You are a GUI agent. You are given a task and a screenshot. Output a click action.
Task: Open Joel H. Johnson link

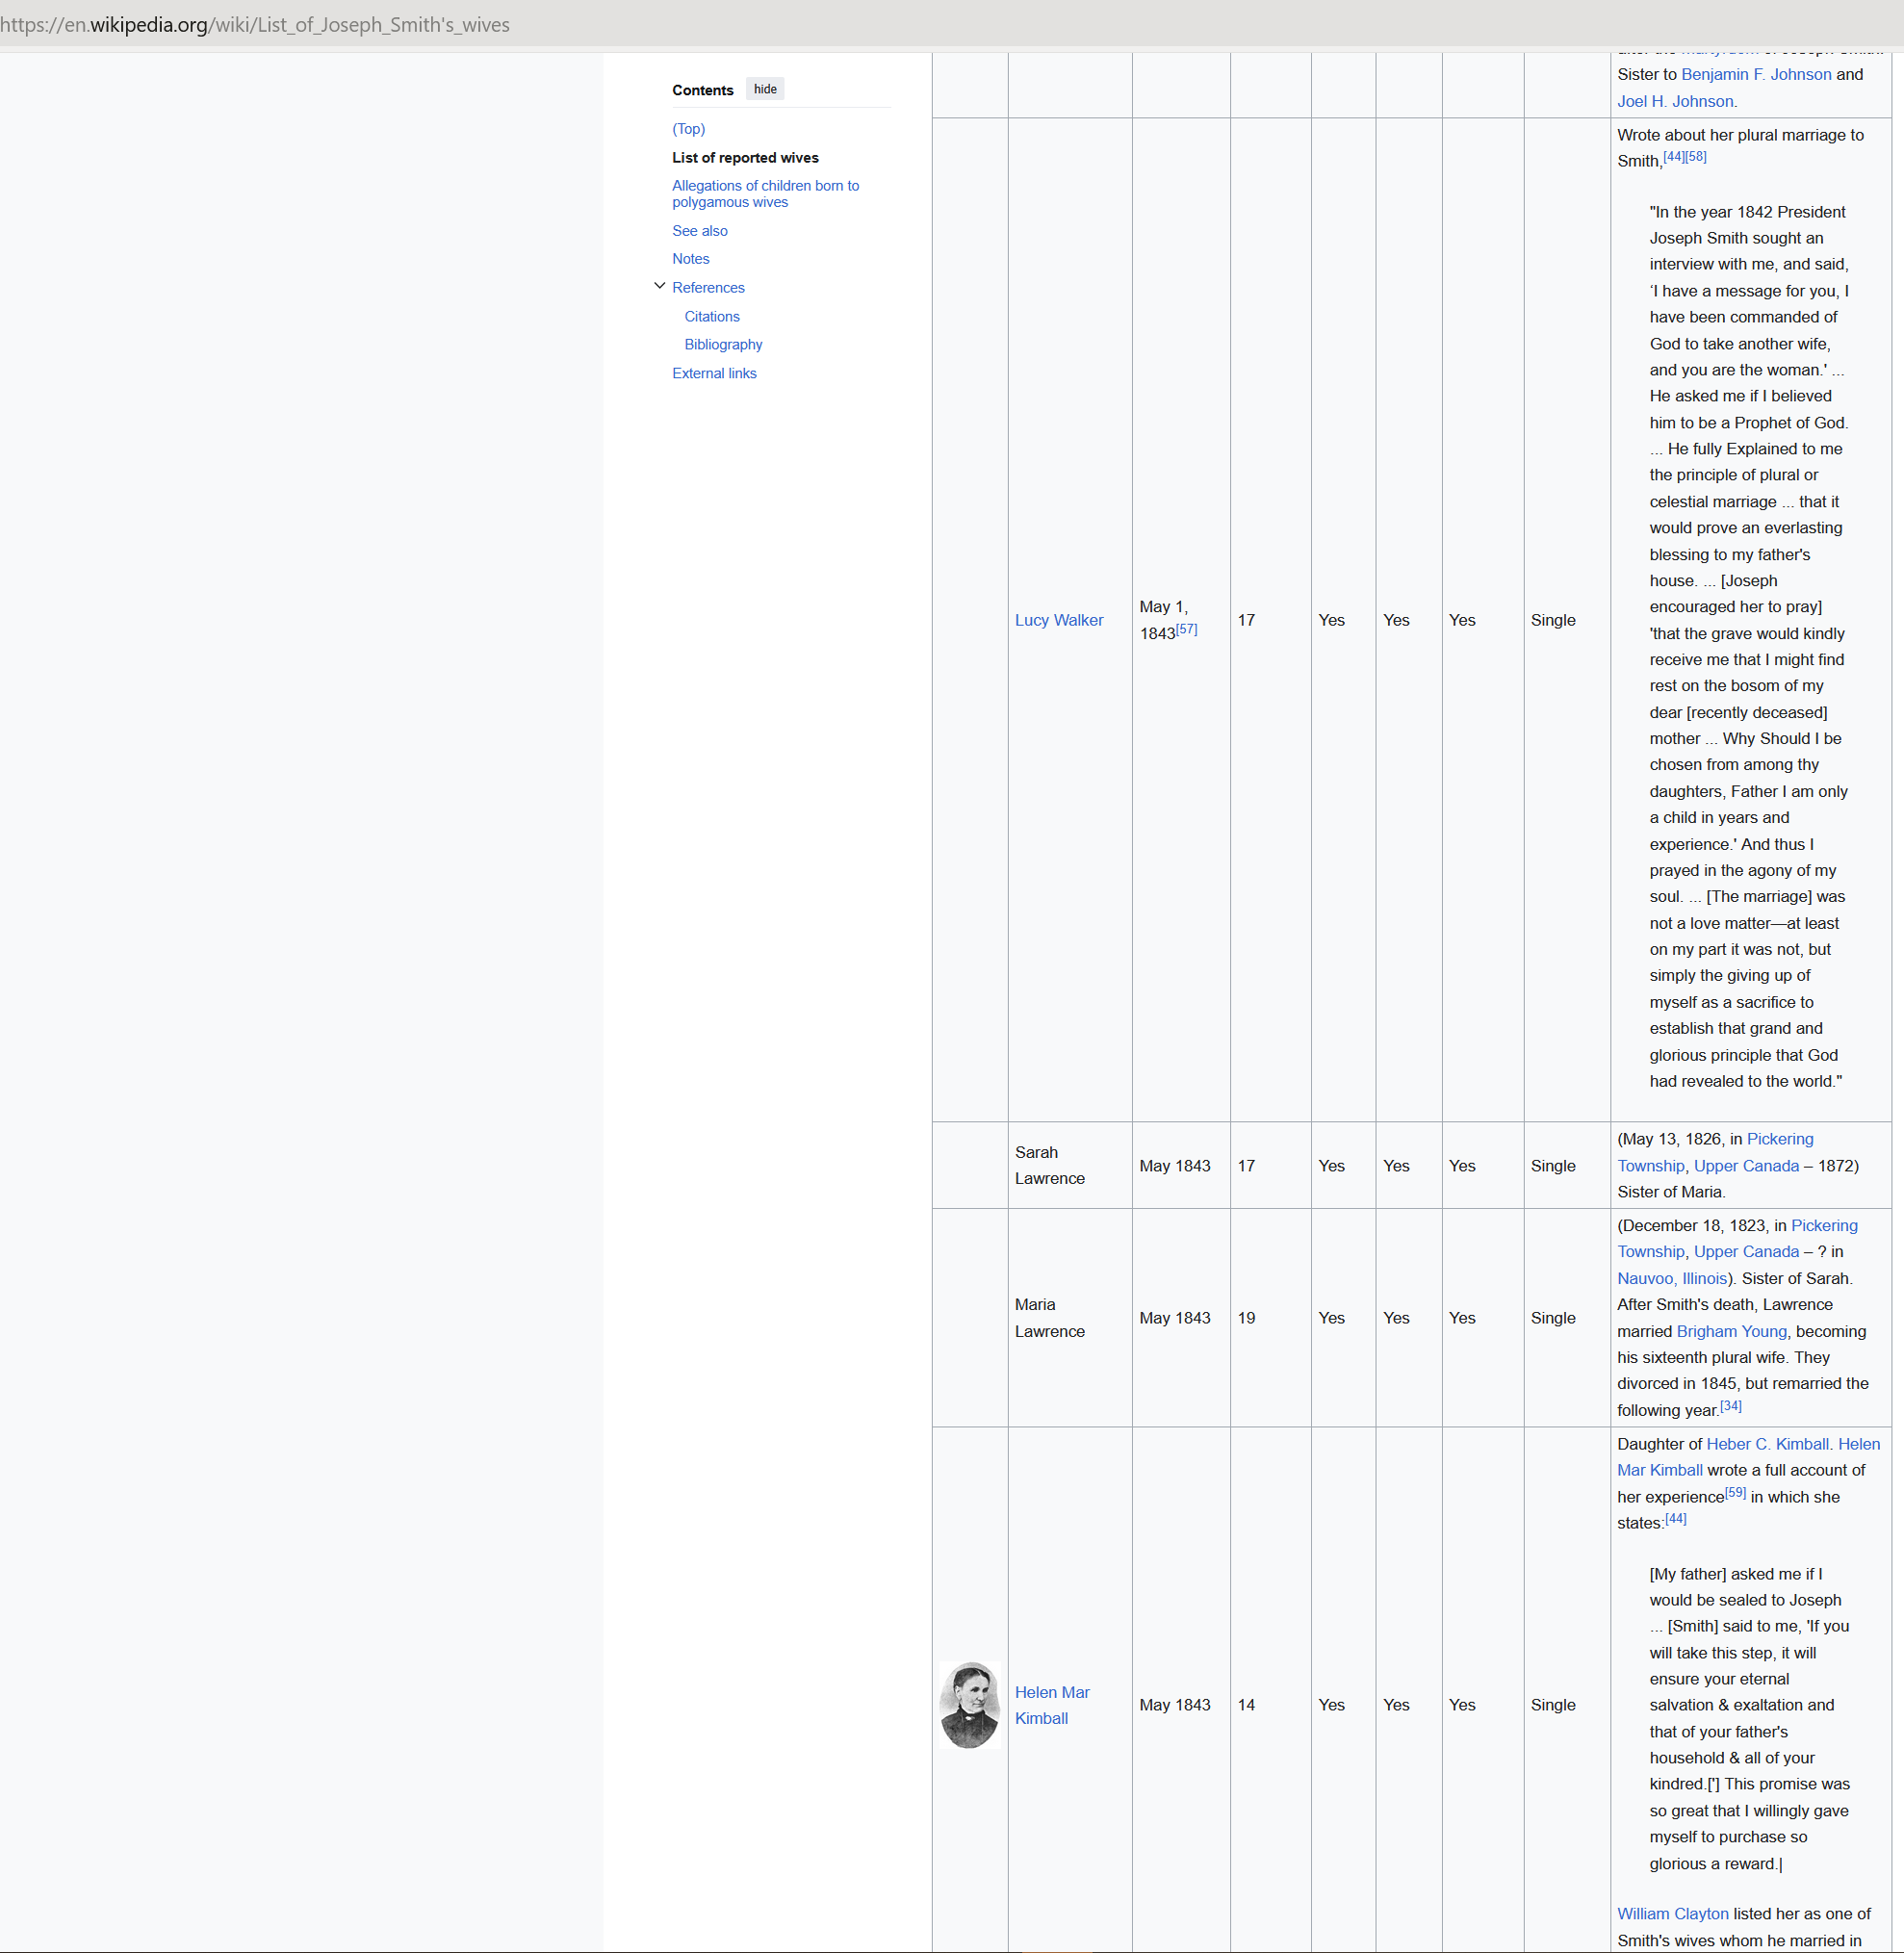coord(1677,101)
